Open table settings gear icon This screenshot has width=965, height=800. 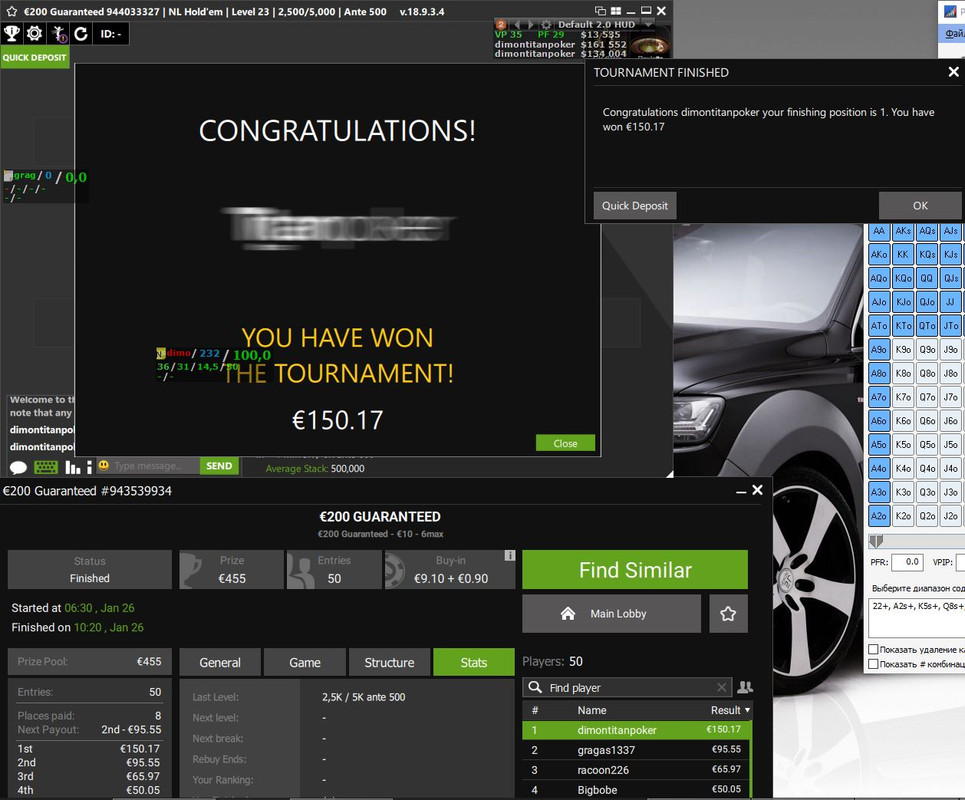[35, 33]
